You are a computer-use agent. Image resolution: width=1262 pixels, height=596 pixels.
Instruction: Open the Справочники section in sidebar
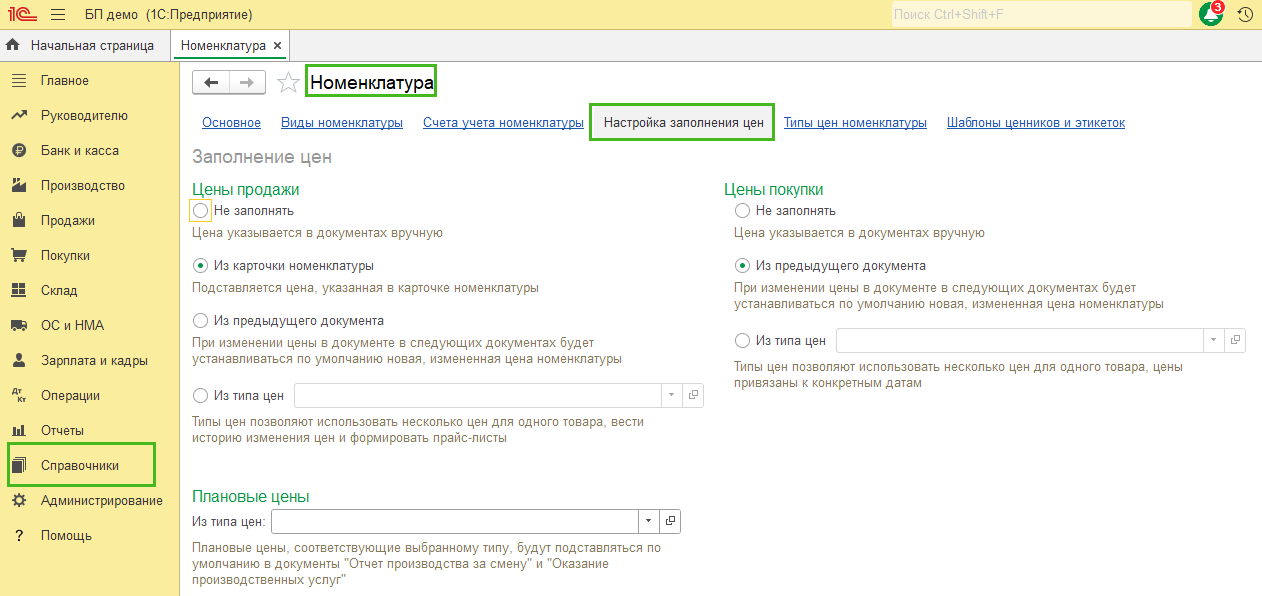point(80,466)
